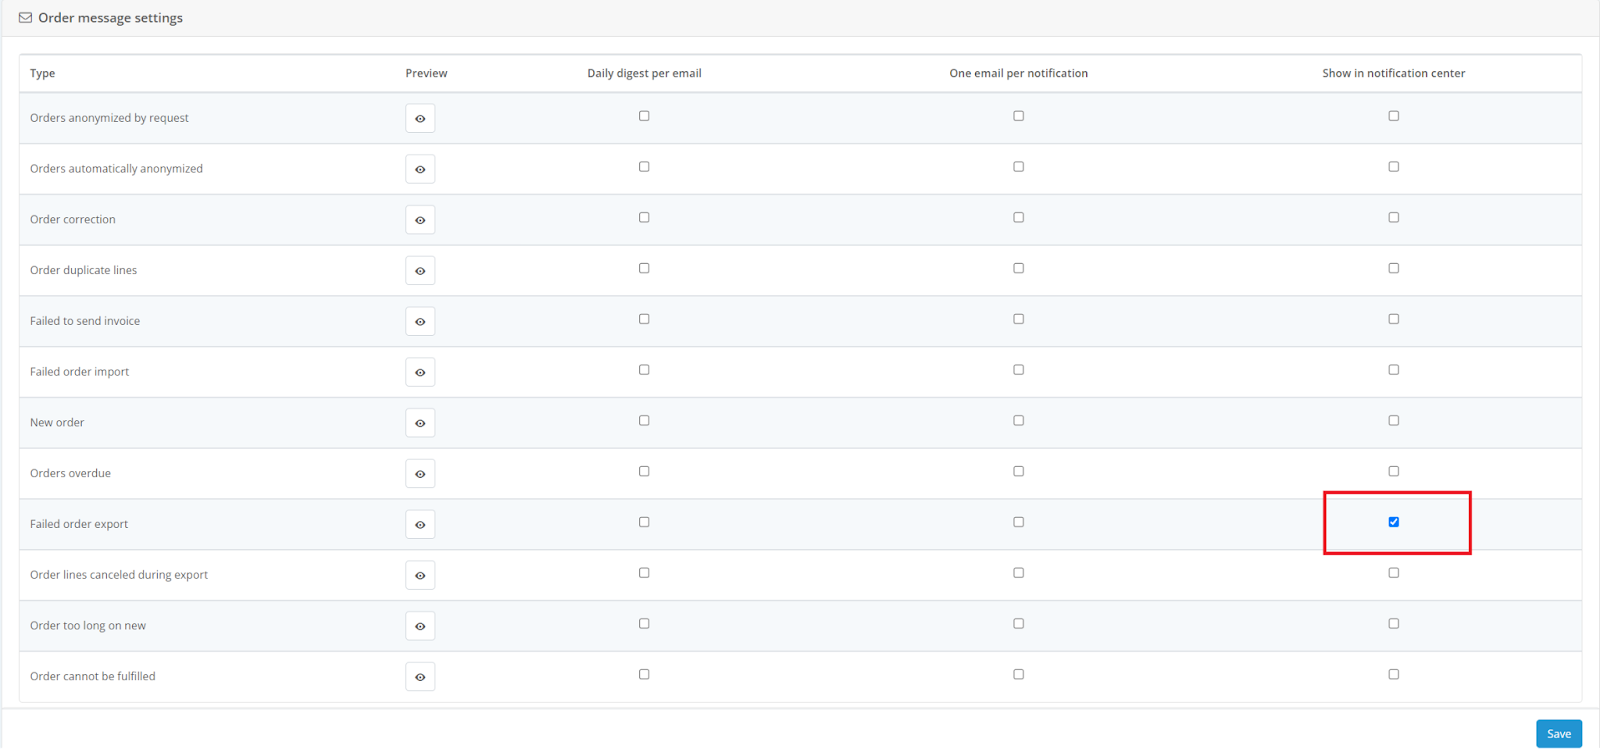The image size is (1600, 749).
Task: Enable one email per notification for Orders overdue
Action: tap(1018, 471)
